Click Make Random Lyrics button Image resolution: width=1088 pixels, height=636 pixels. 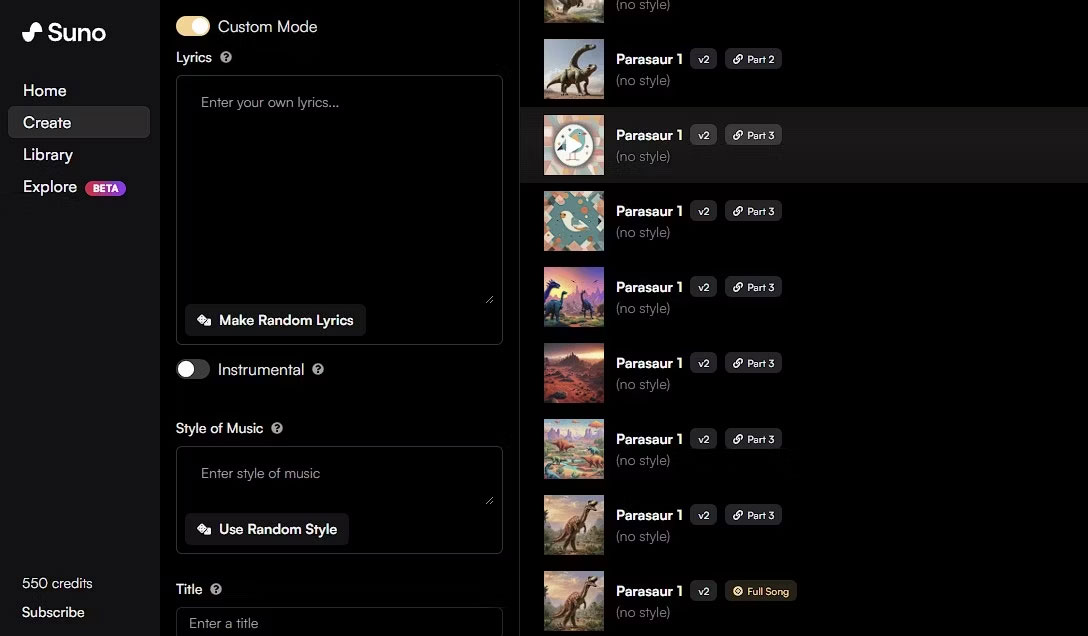tap(275, 320)
